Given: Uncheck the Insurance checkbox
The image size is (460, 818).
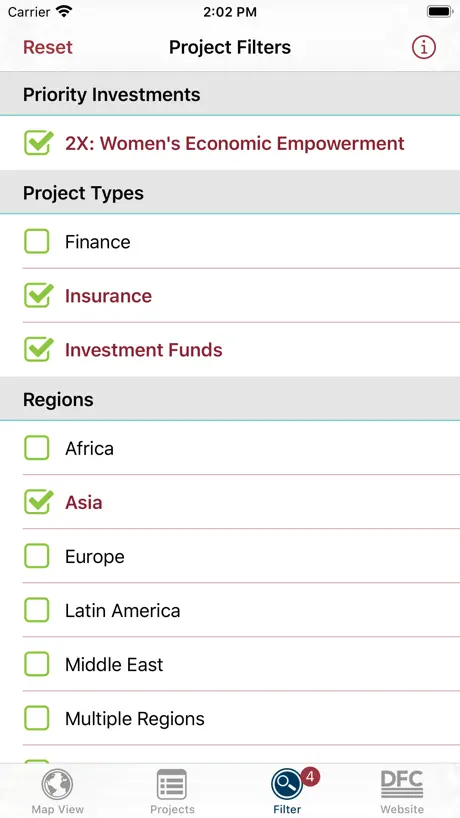Looking at the screenshot, I should 38,296.
